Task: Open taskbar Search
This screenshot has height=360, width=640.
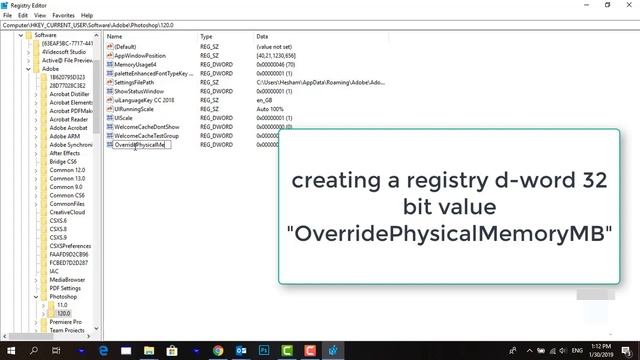Action: pyautogui.click(x=34, y=351)
